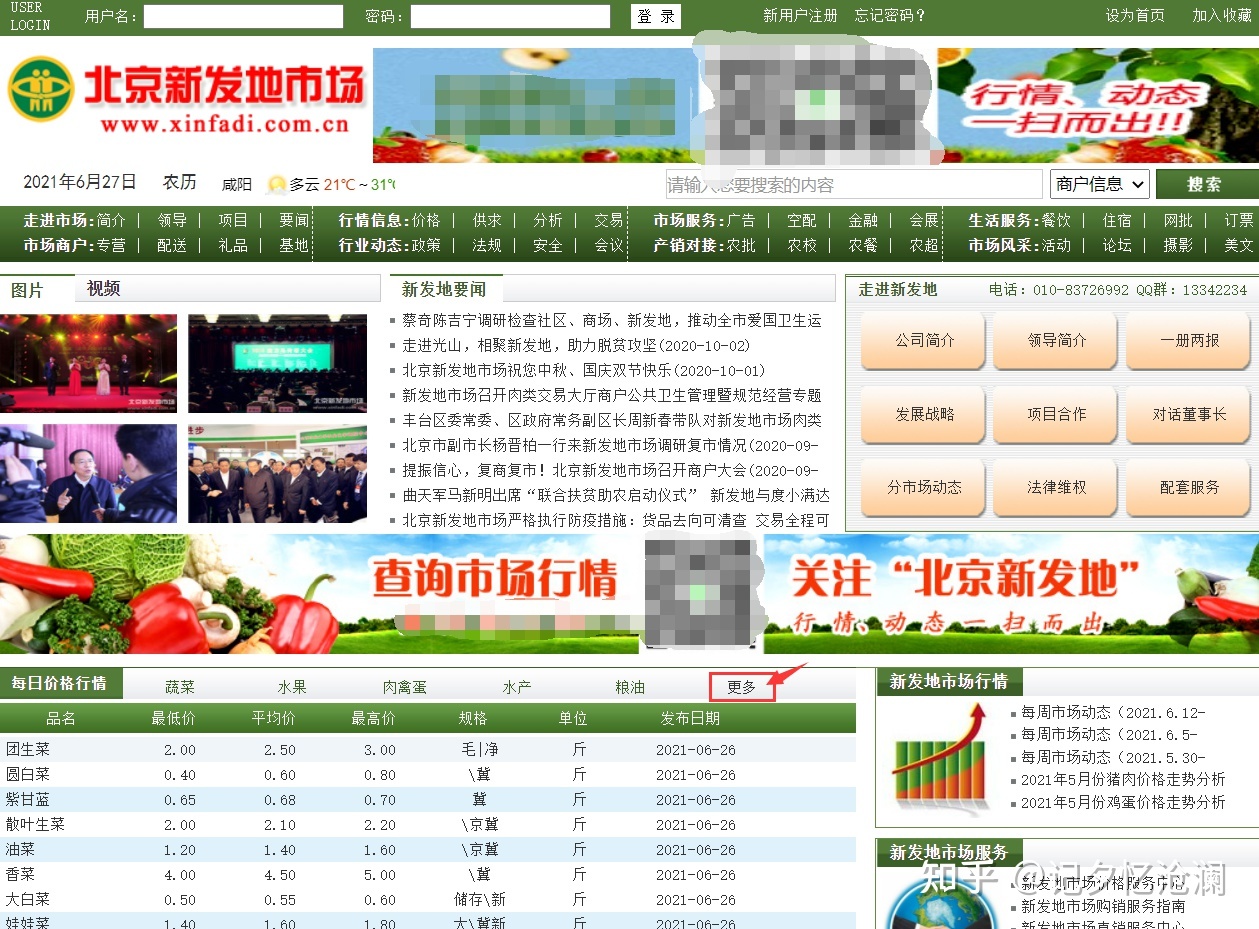The image size is (1259, 929).
Task: Click the 配套服务 button
Action: coord(1189,488)
